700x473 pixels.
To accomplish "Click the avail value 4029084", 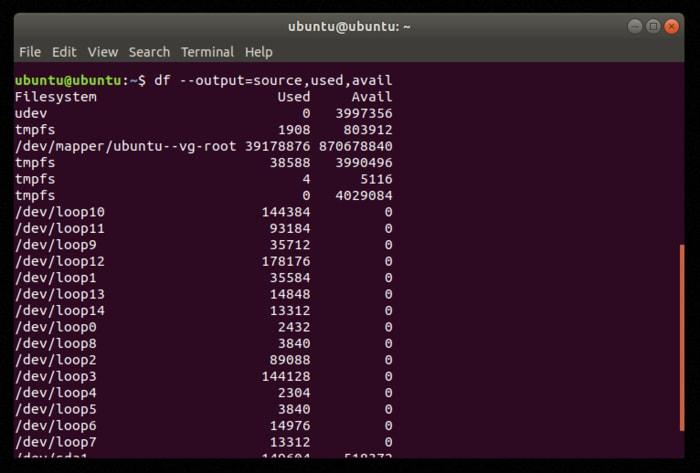I will click(364, 195).
